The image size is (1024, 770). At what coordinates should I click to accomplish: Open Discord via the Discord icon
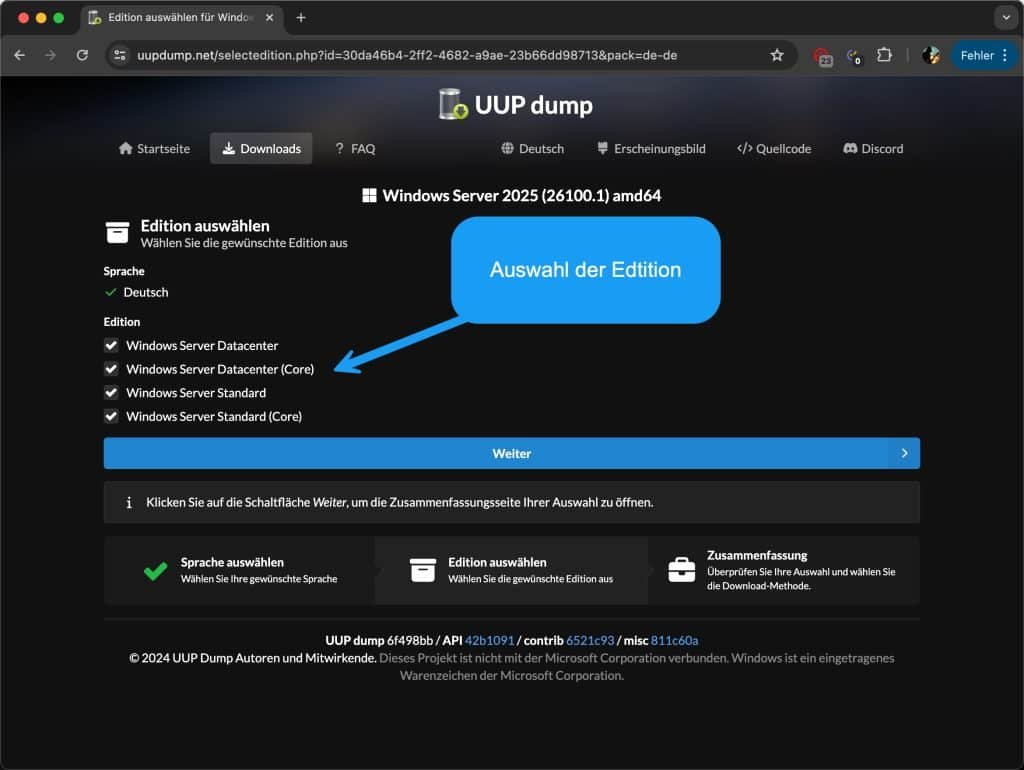pyautogui.click(x=851, y=148)
